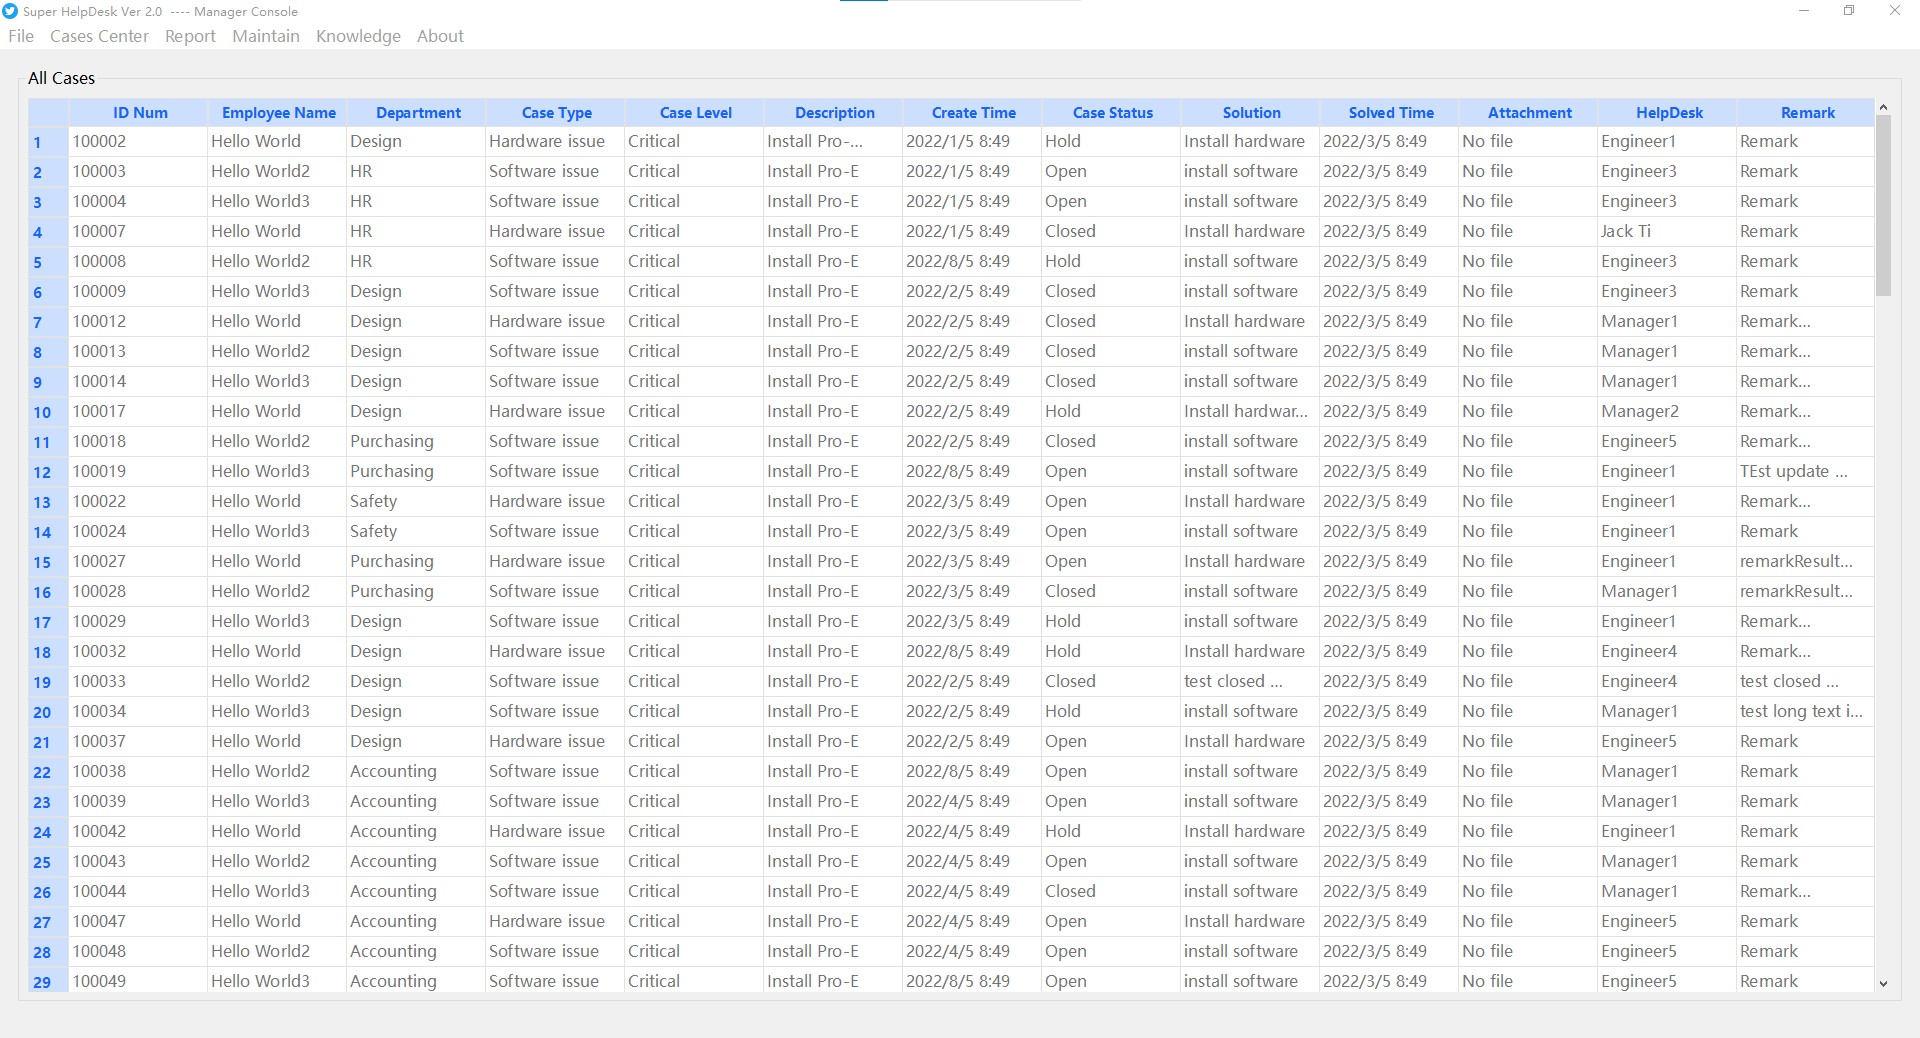The width and height of the screenshot is (1920, 1038).
Task: Click the vertical scrollbar thumb
Action: pos(1883,205)
